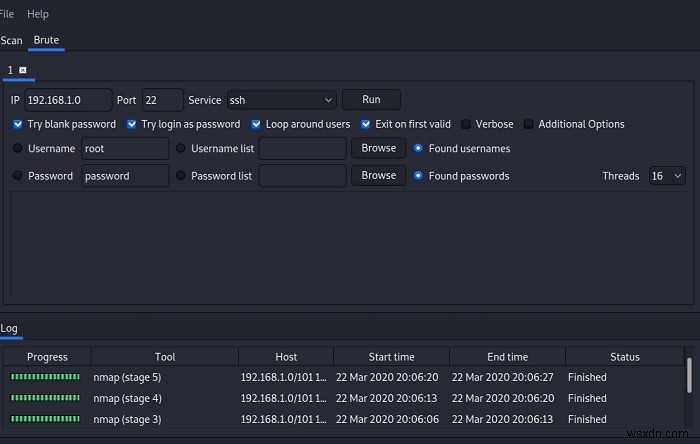Click the Password field containing password

pos(125,176)
